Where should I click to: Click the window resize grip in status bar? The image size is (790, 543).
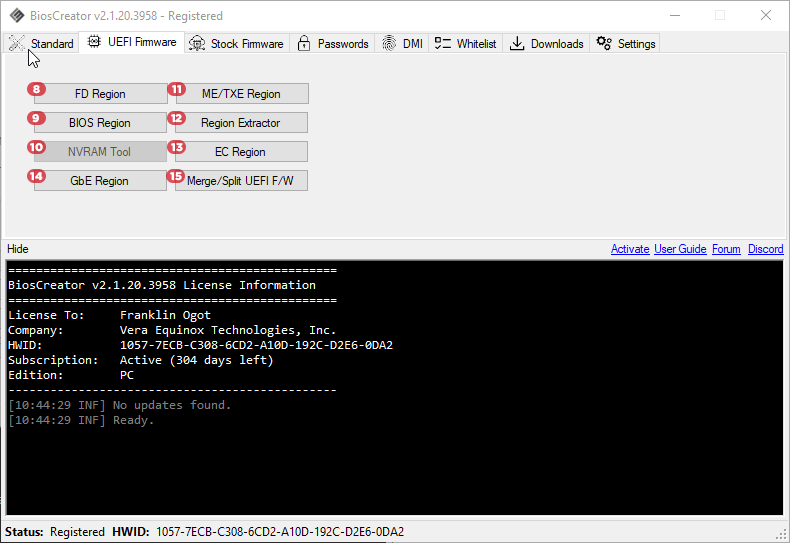pos(782,535)
